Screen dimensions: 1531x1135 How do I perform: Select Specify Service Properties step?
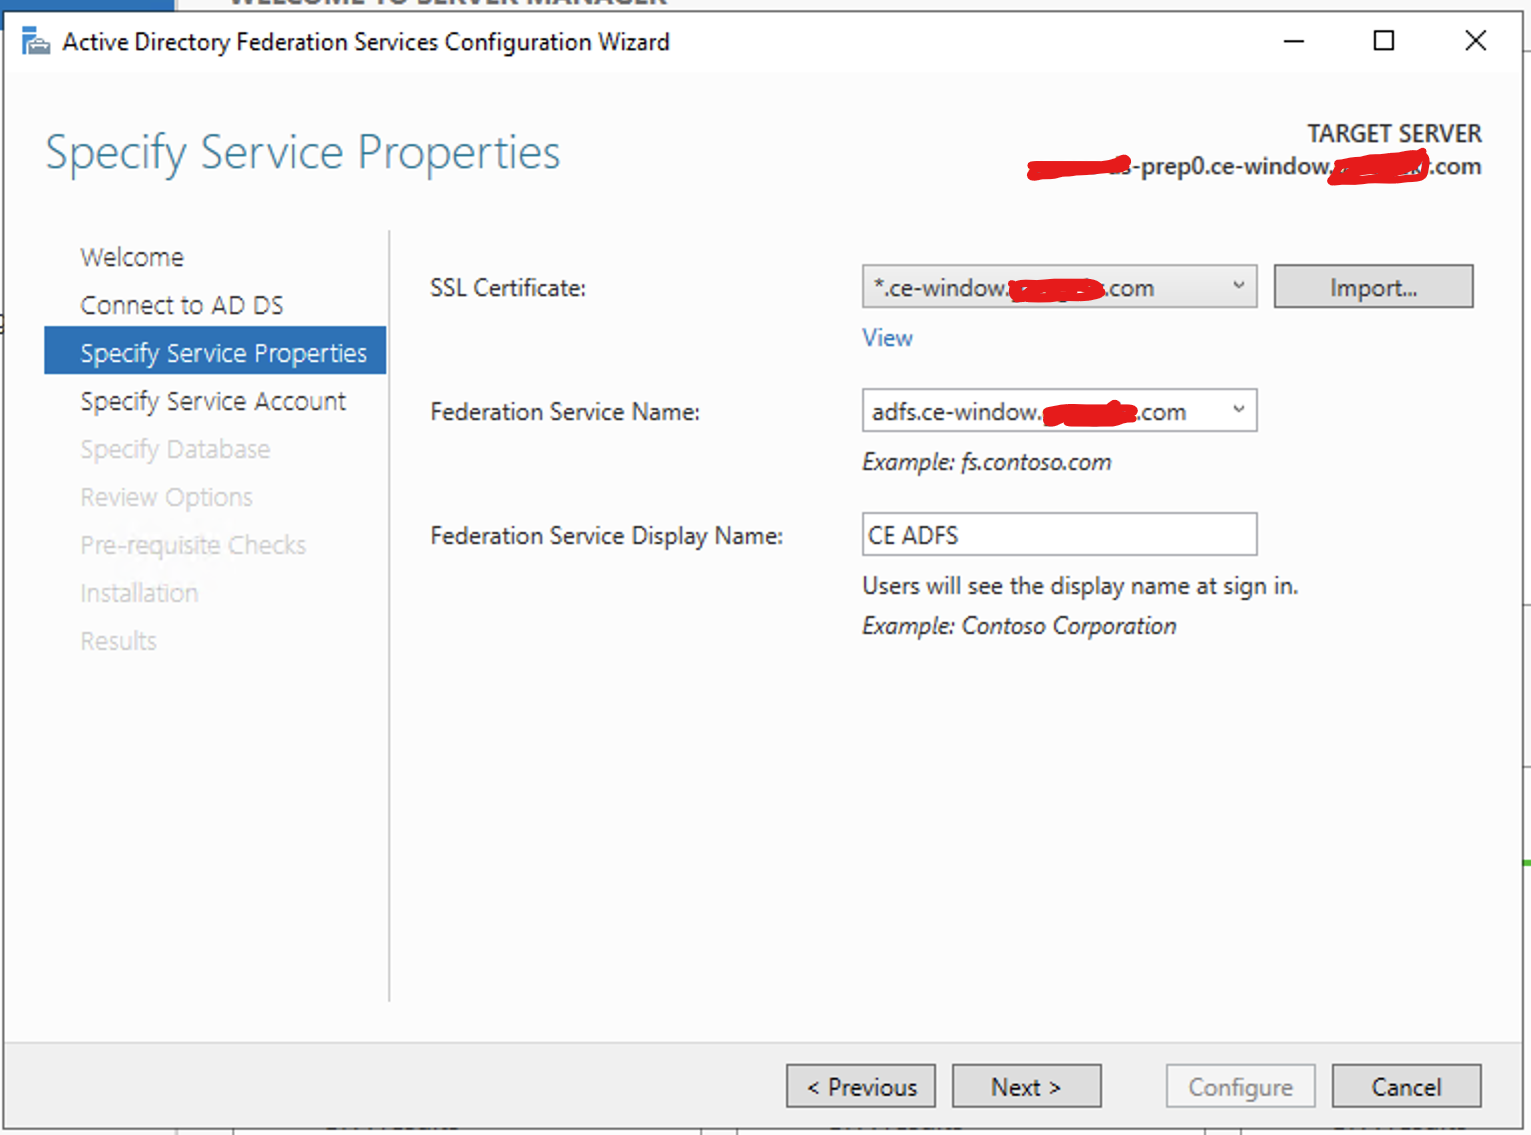coord(215,351)
